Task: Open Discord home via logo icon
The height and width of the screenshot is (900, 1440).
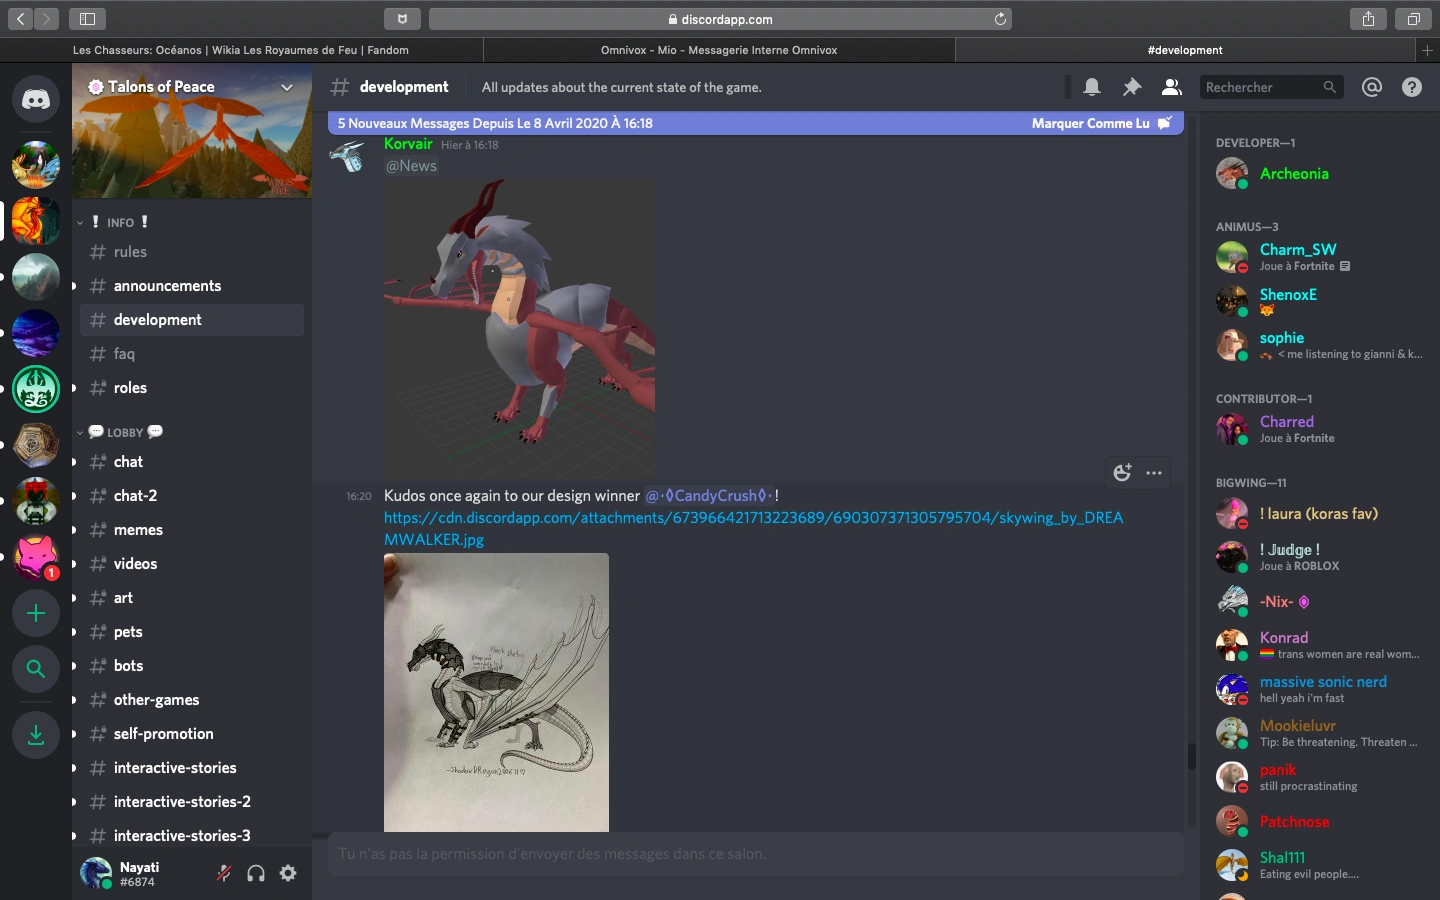Action: point(36,100)
